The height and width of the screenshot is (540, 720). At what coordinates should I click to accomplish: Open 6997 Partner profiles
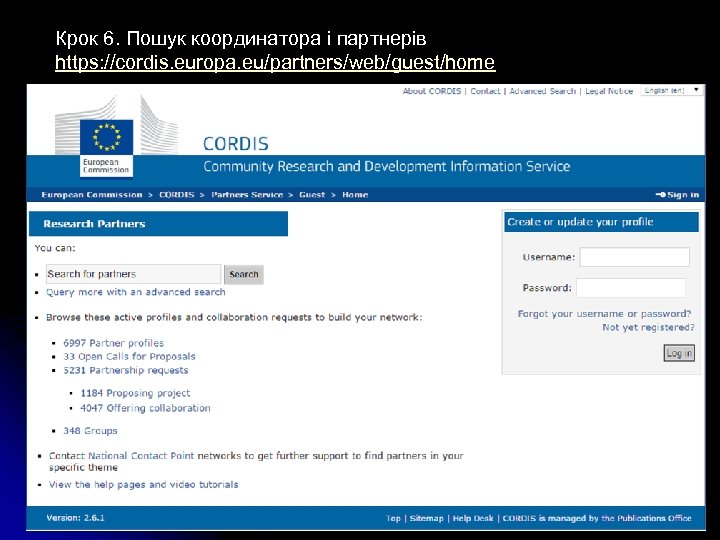[x=113, y=343]
